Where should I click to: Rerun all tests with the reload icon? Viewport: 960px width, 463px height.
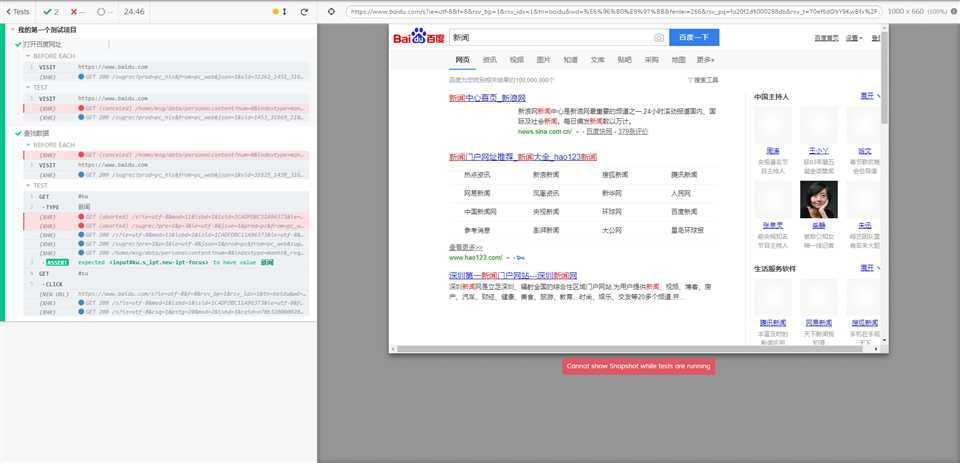pyautogui.click(x=304, y=12)
